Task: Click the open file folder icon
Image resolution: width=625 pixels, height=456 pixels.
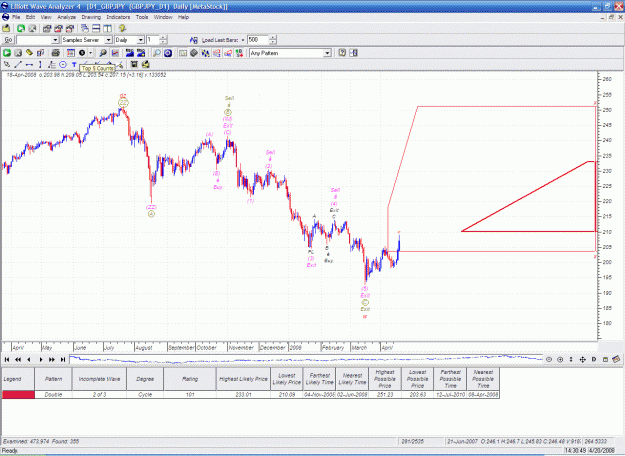Action: pyautogui.click(x=6, y=28)
